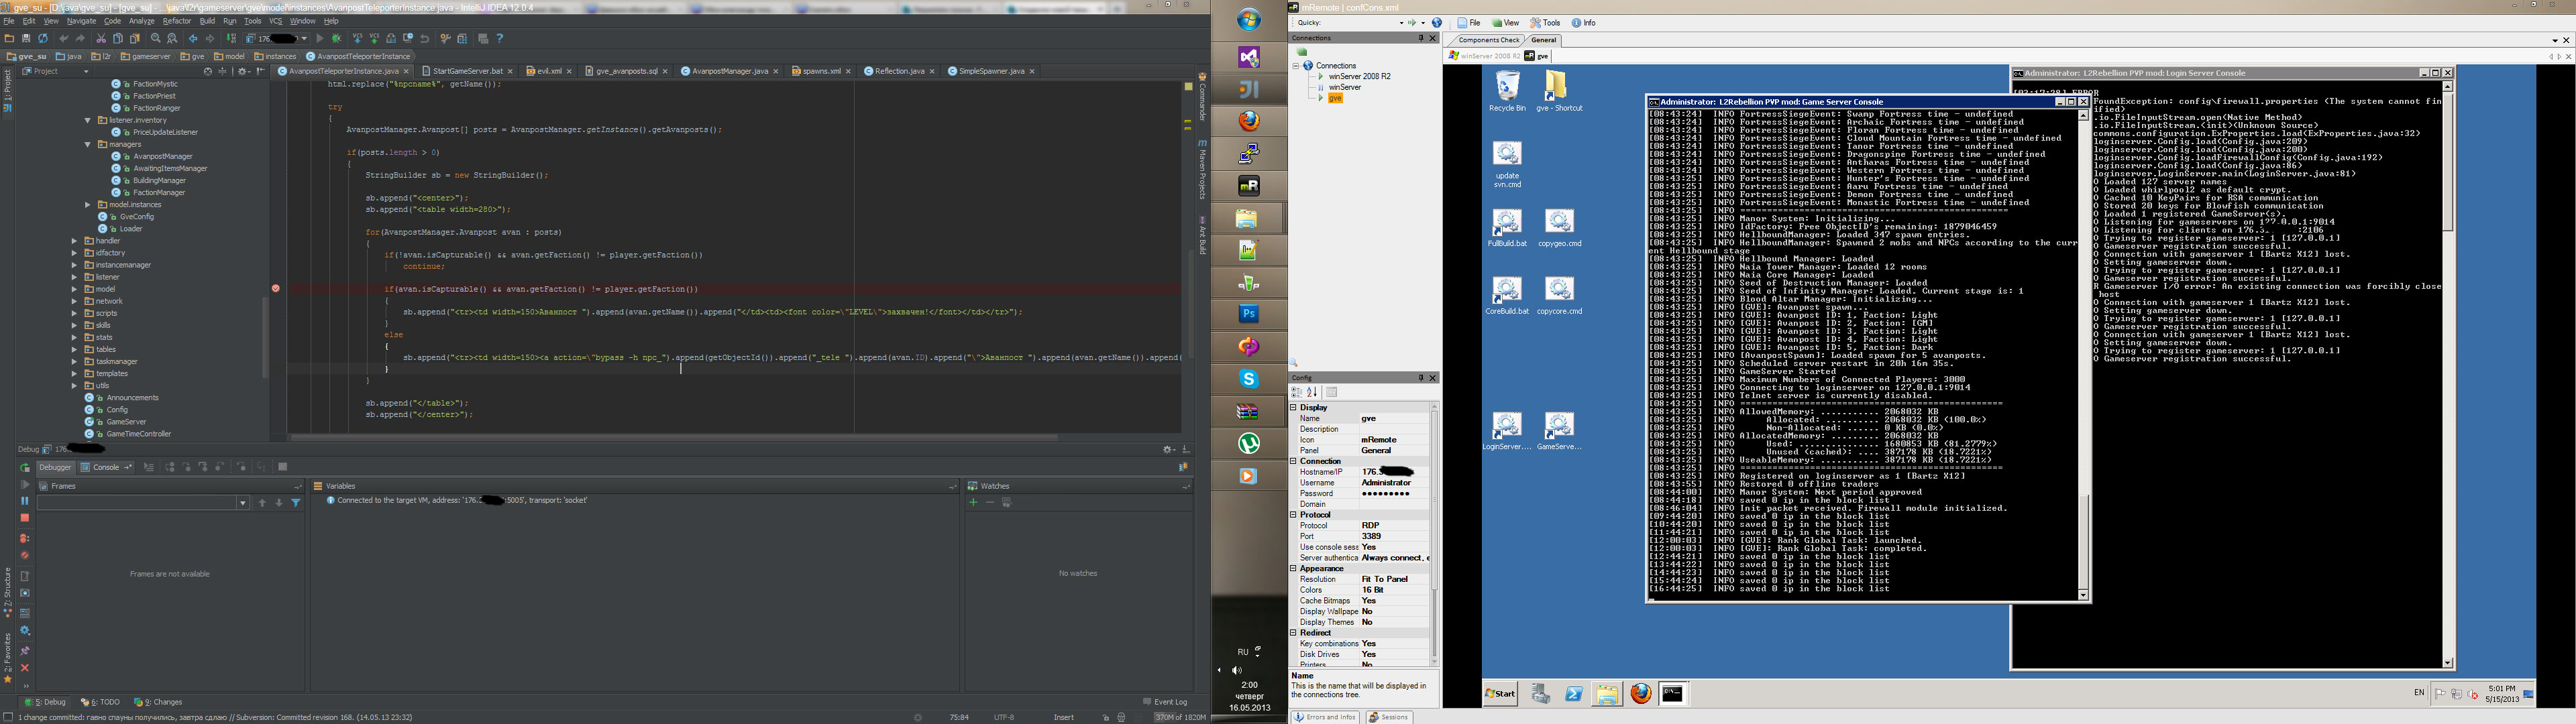Collapse the Protocol section in Config
This screenshot has width=2576, height=724.
coord(1293,515)
